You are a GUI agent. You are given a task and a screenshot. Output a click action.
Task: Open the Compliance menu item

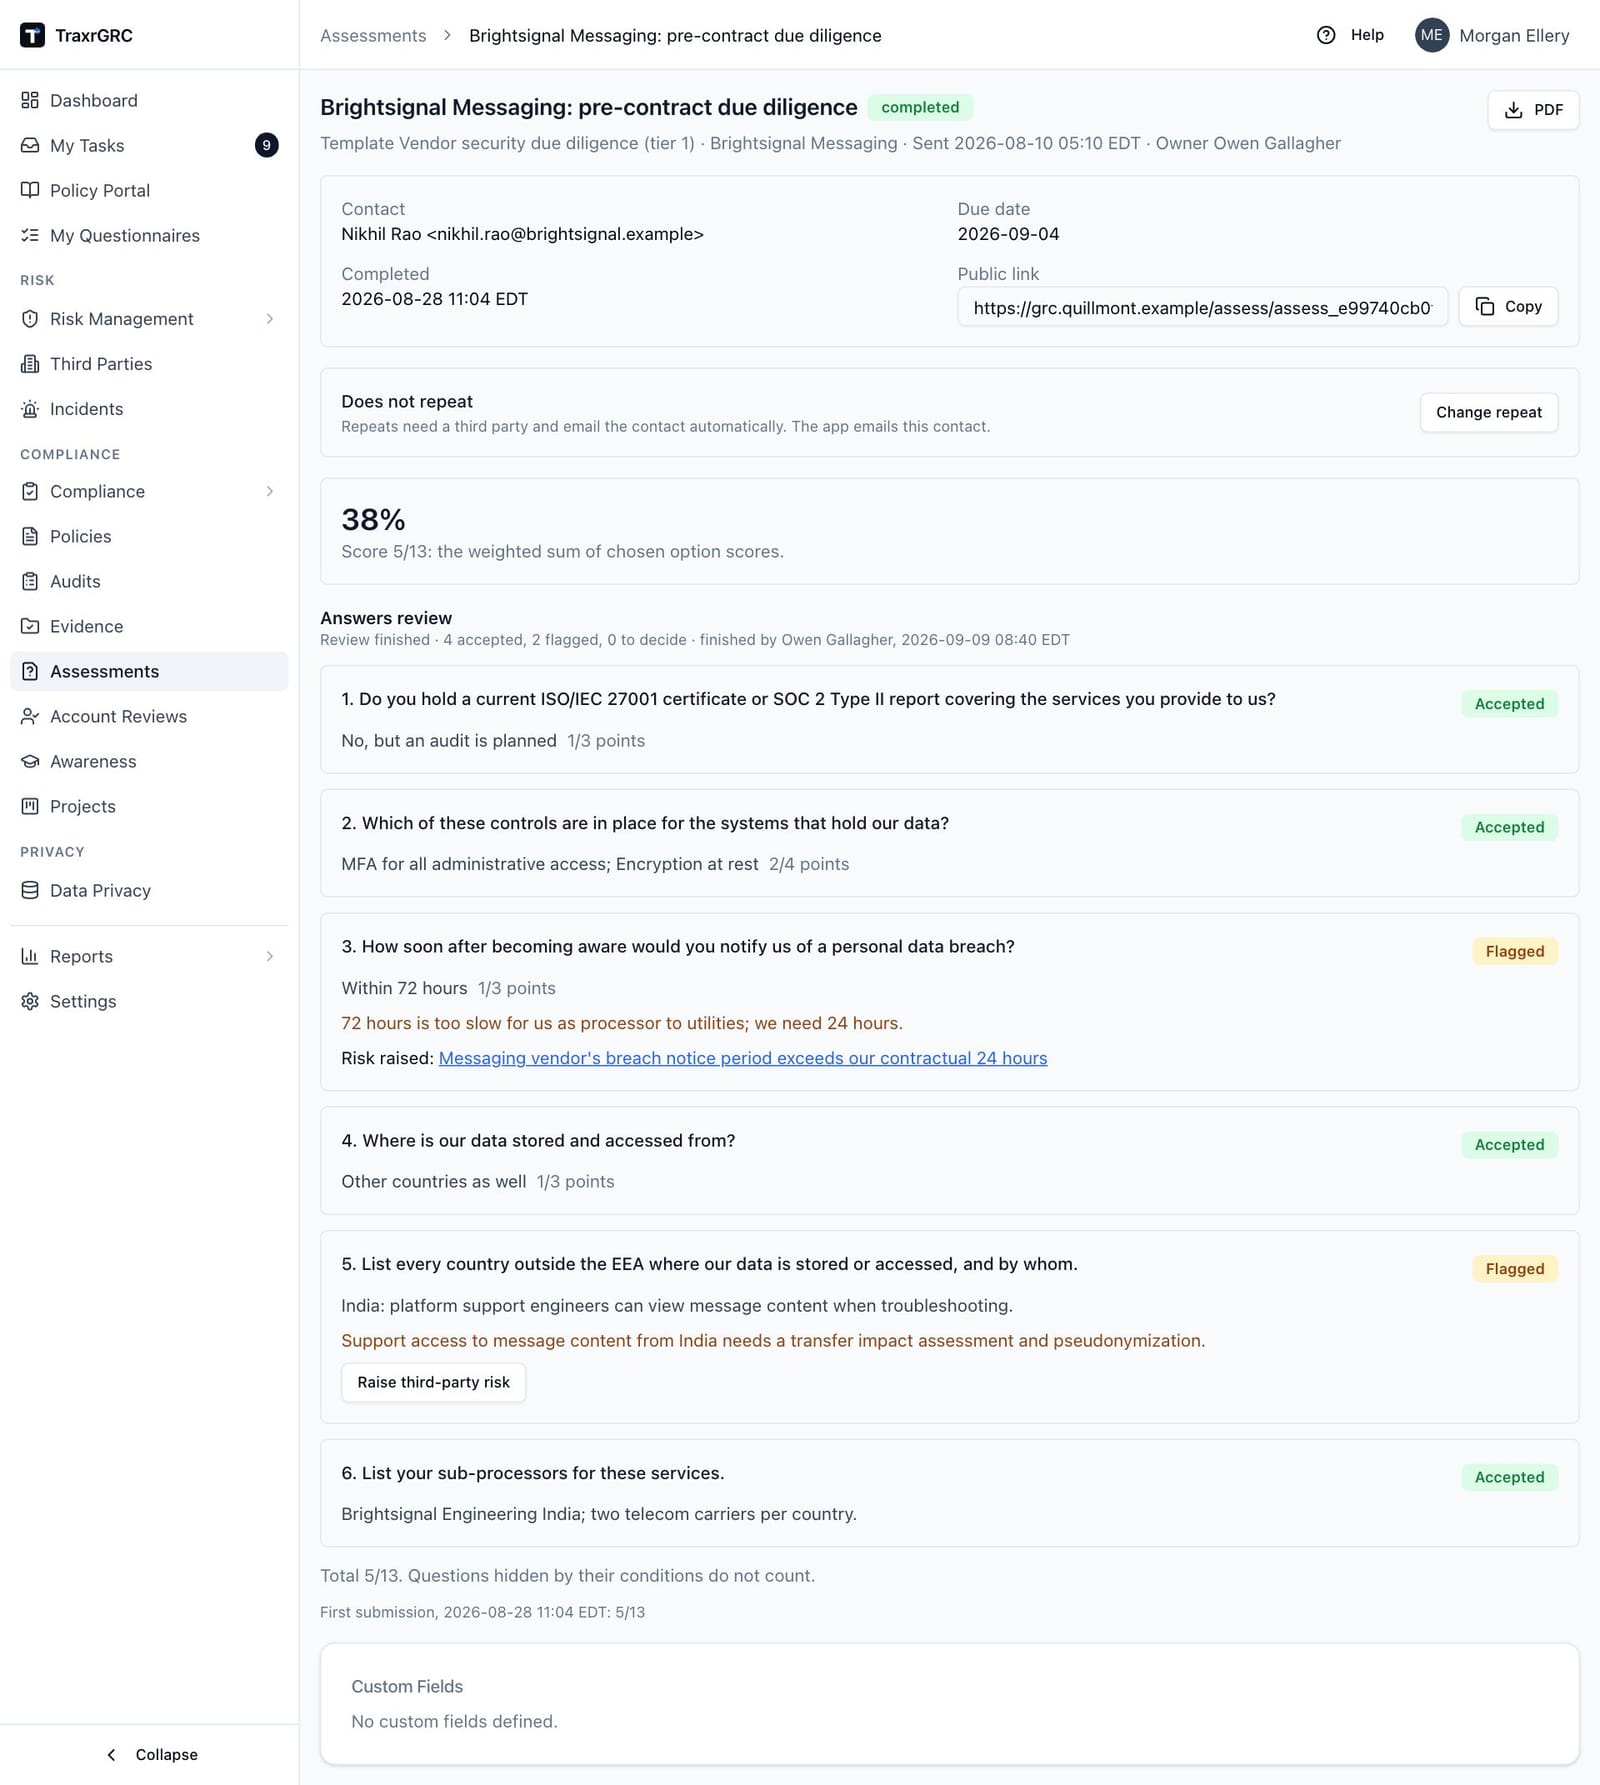[x=149, y=491]
